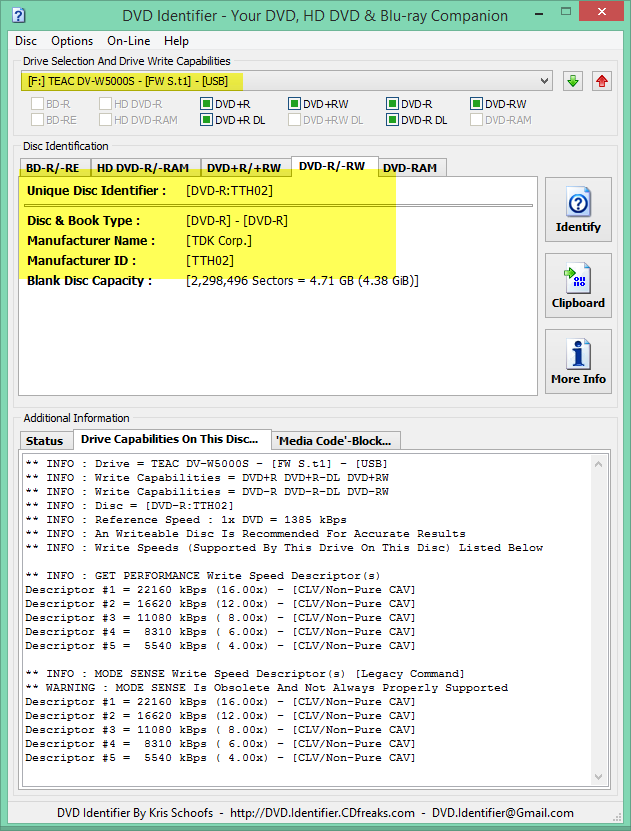Open the Status tab
631x831 pixels.
[x=45, y=441]
